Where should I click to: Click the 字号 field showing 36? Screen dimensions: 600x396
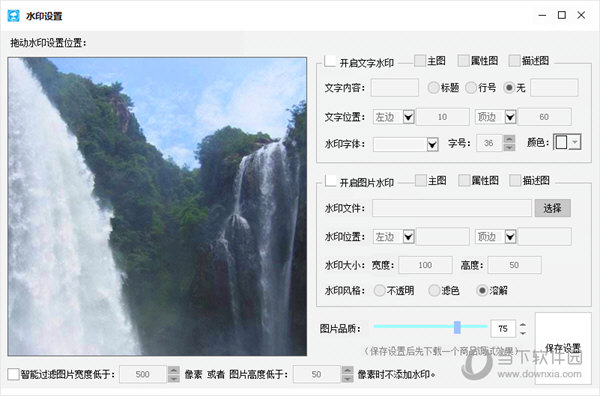pyautogui.click(x=489, y=143)
